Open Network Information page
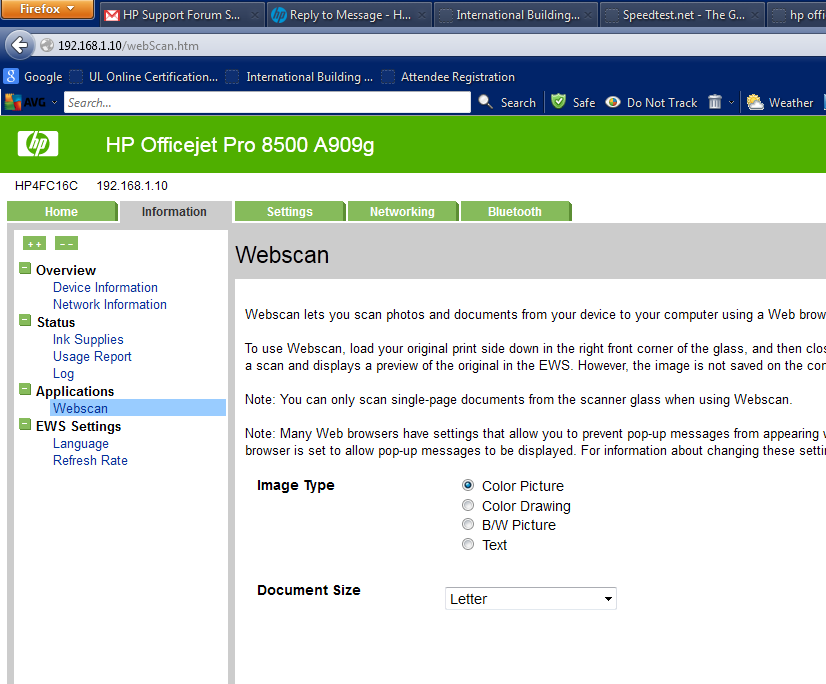Viewport: 826px width, 684px height. pos(110,304)
